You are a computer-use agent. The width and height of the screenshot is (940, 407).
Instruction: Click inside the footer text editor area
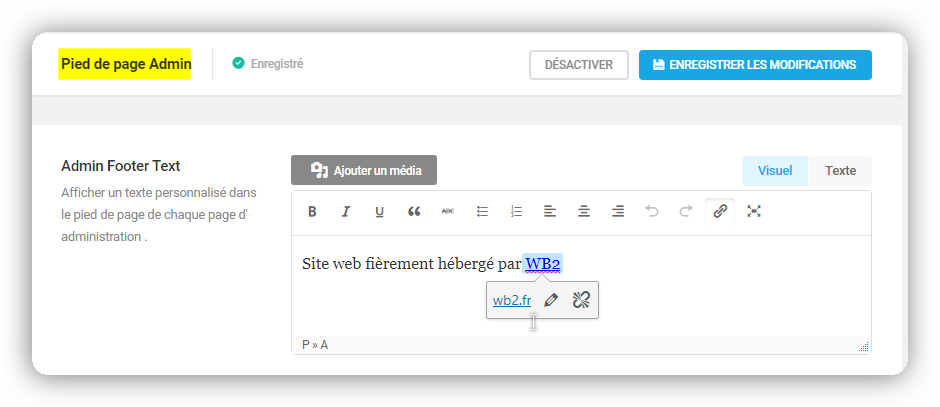pos(581,286)
